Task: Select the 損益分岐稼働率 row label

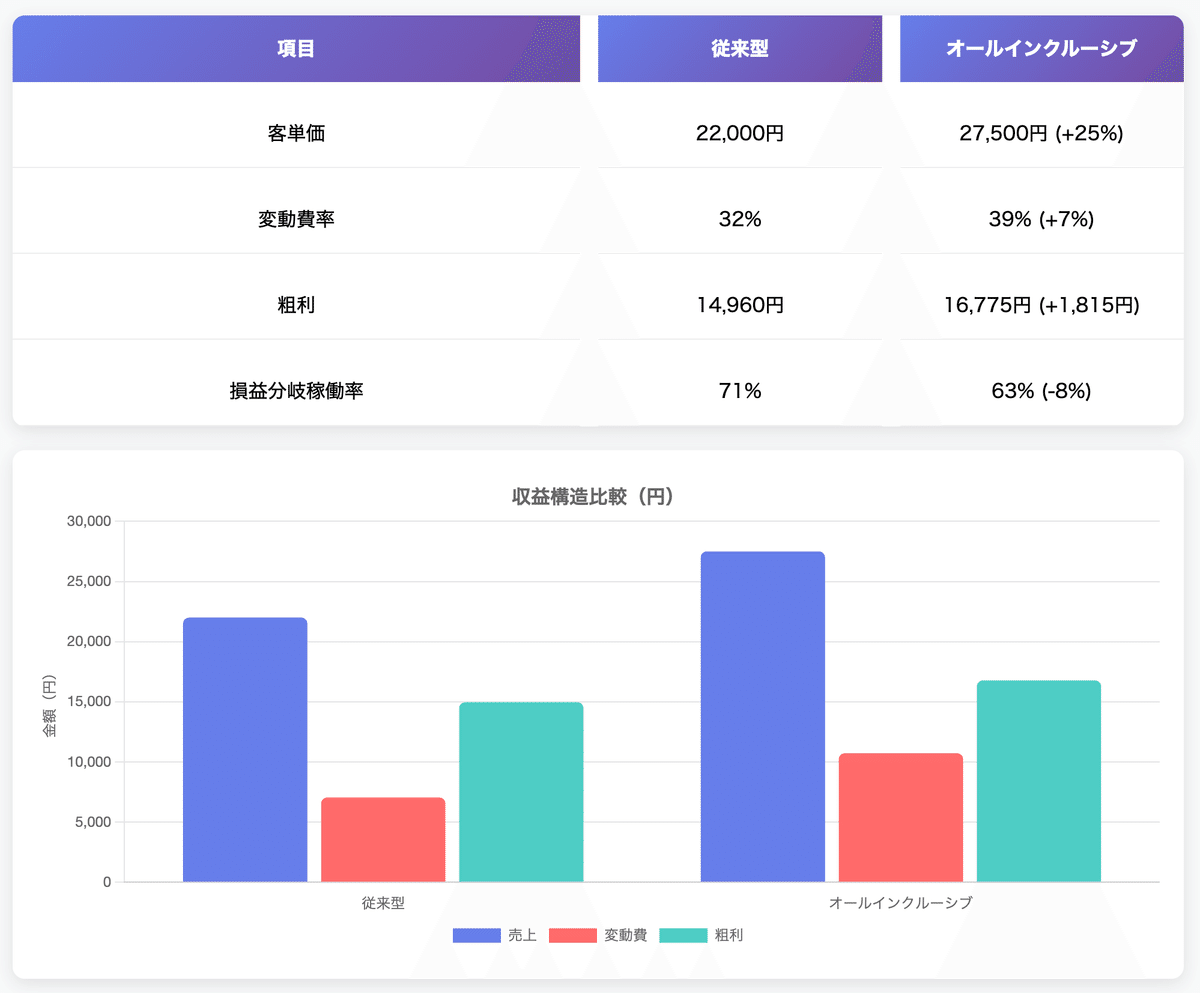Action: click(295, 391)
